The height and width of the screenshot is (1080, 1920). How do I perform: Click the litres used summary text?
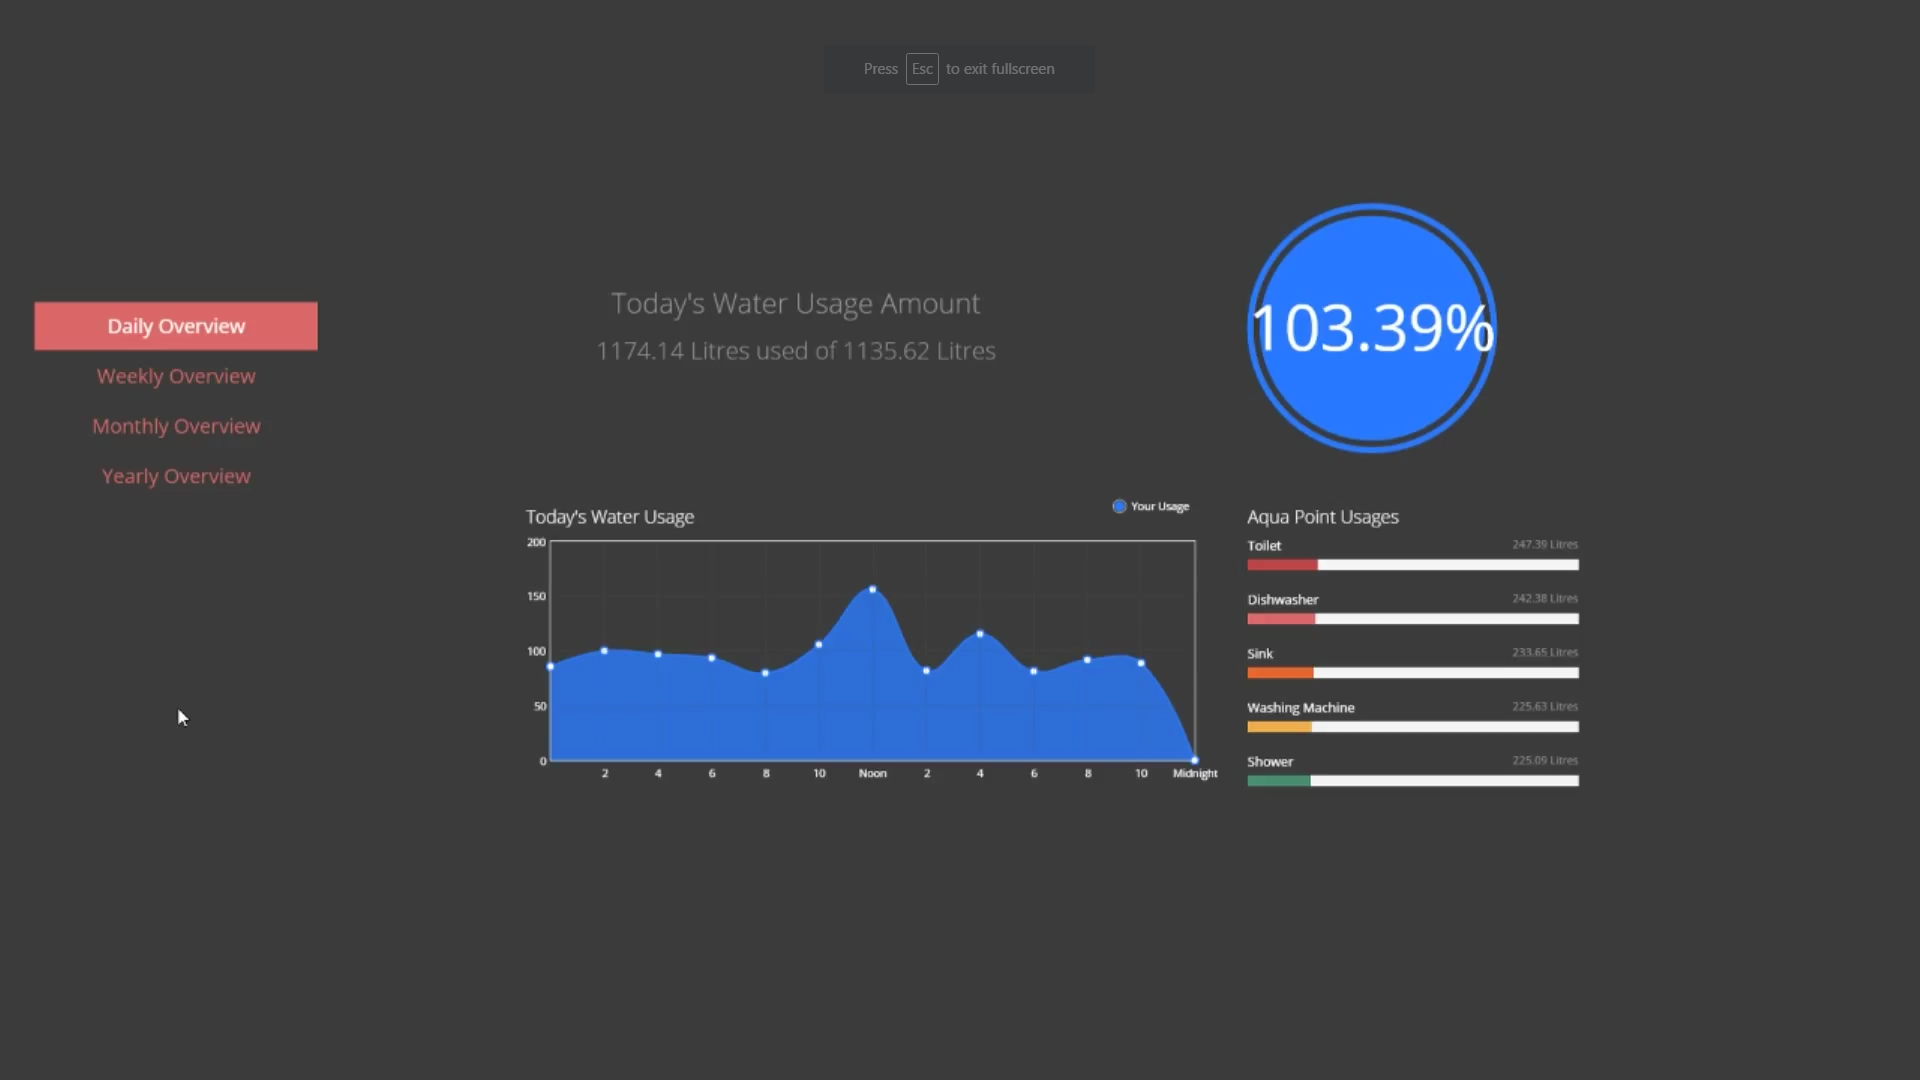(x=796, y=351)
